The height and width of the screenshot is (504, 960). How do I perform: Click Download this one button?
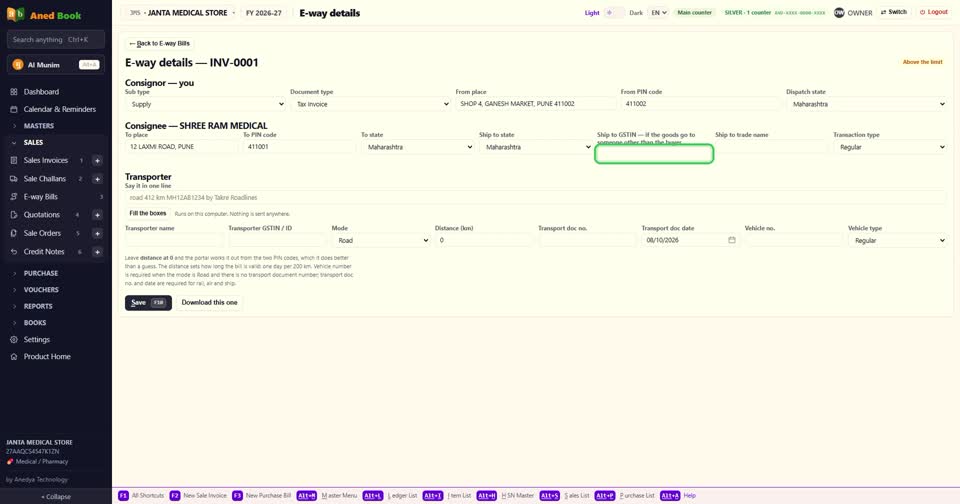coord(209,303)
